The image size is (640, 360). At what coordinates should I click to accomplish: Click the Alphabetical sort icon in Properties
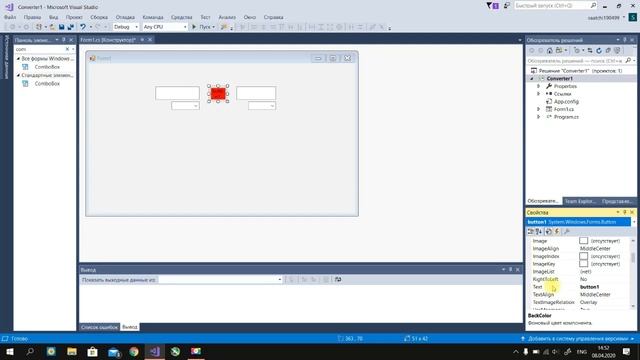point(539,231)
